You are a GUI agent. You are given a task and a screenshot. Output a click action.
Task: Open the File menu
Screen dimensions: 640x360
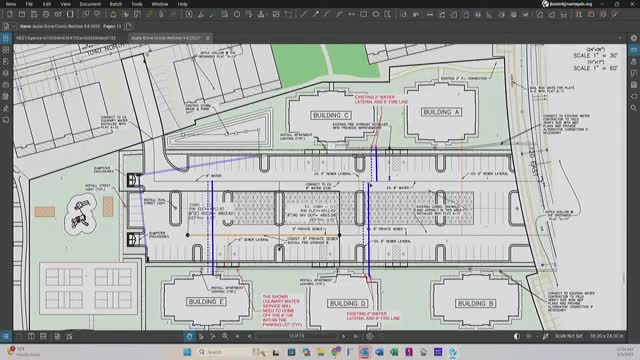29,4
